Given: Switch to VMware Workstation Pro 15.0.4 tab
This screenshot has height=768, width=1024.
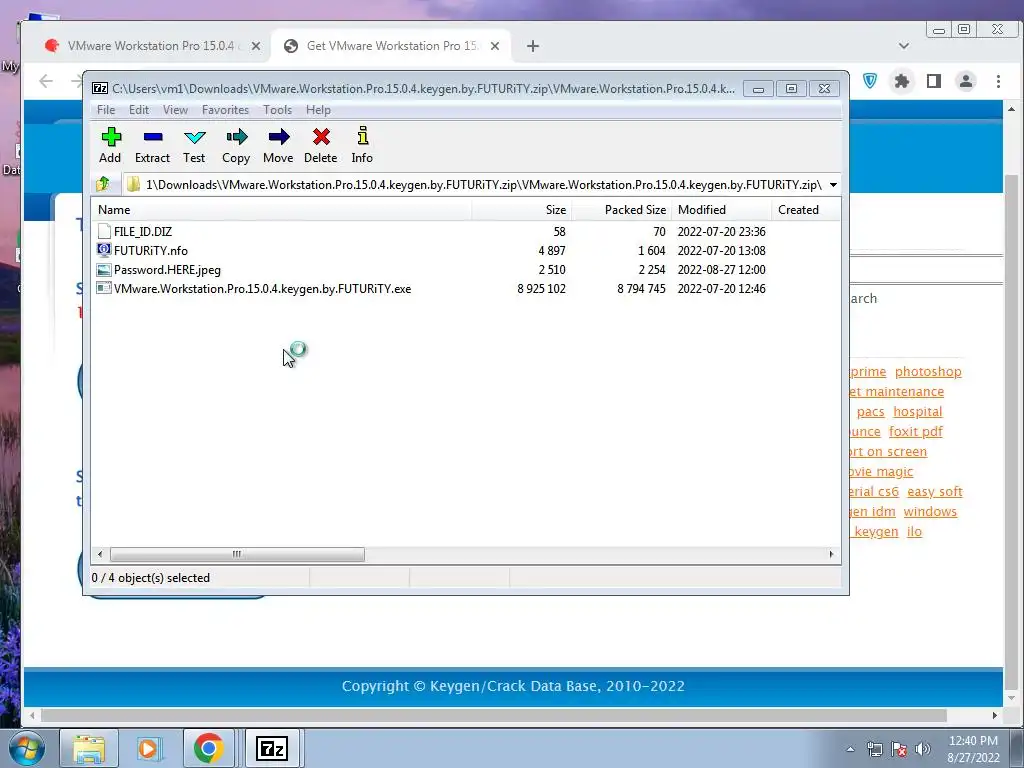Looking at the screenshot, I should [x=150, y=46].
